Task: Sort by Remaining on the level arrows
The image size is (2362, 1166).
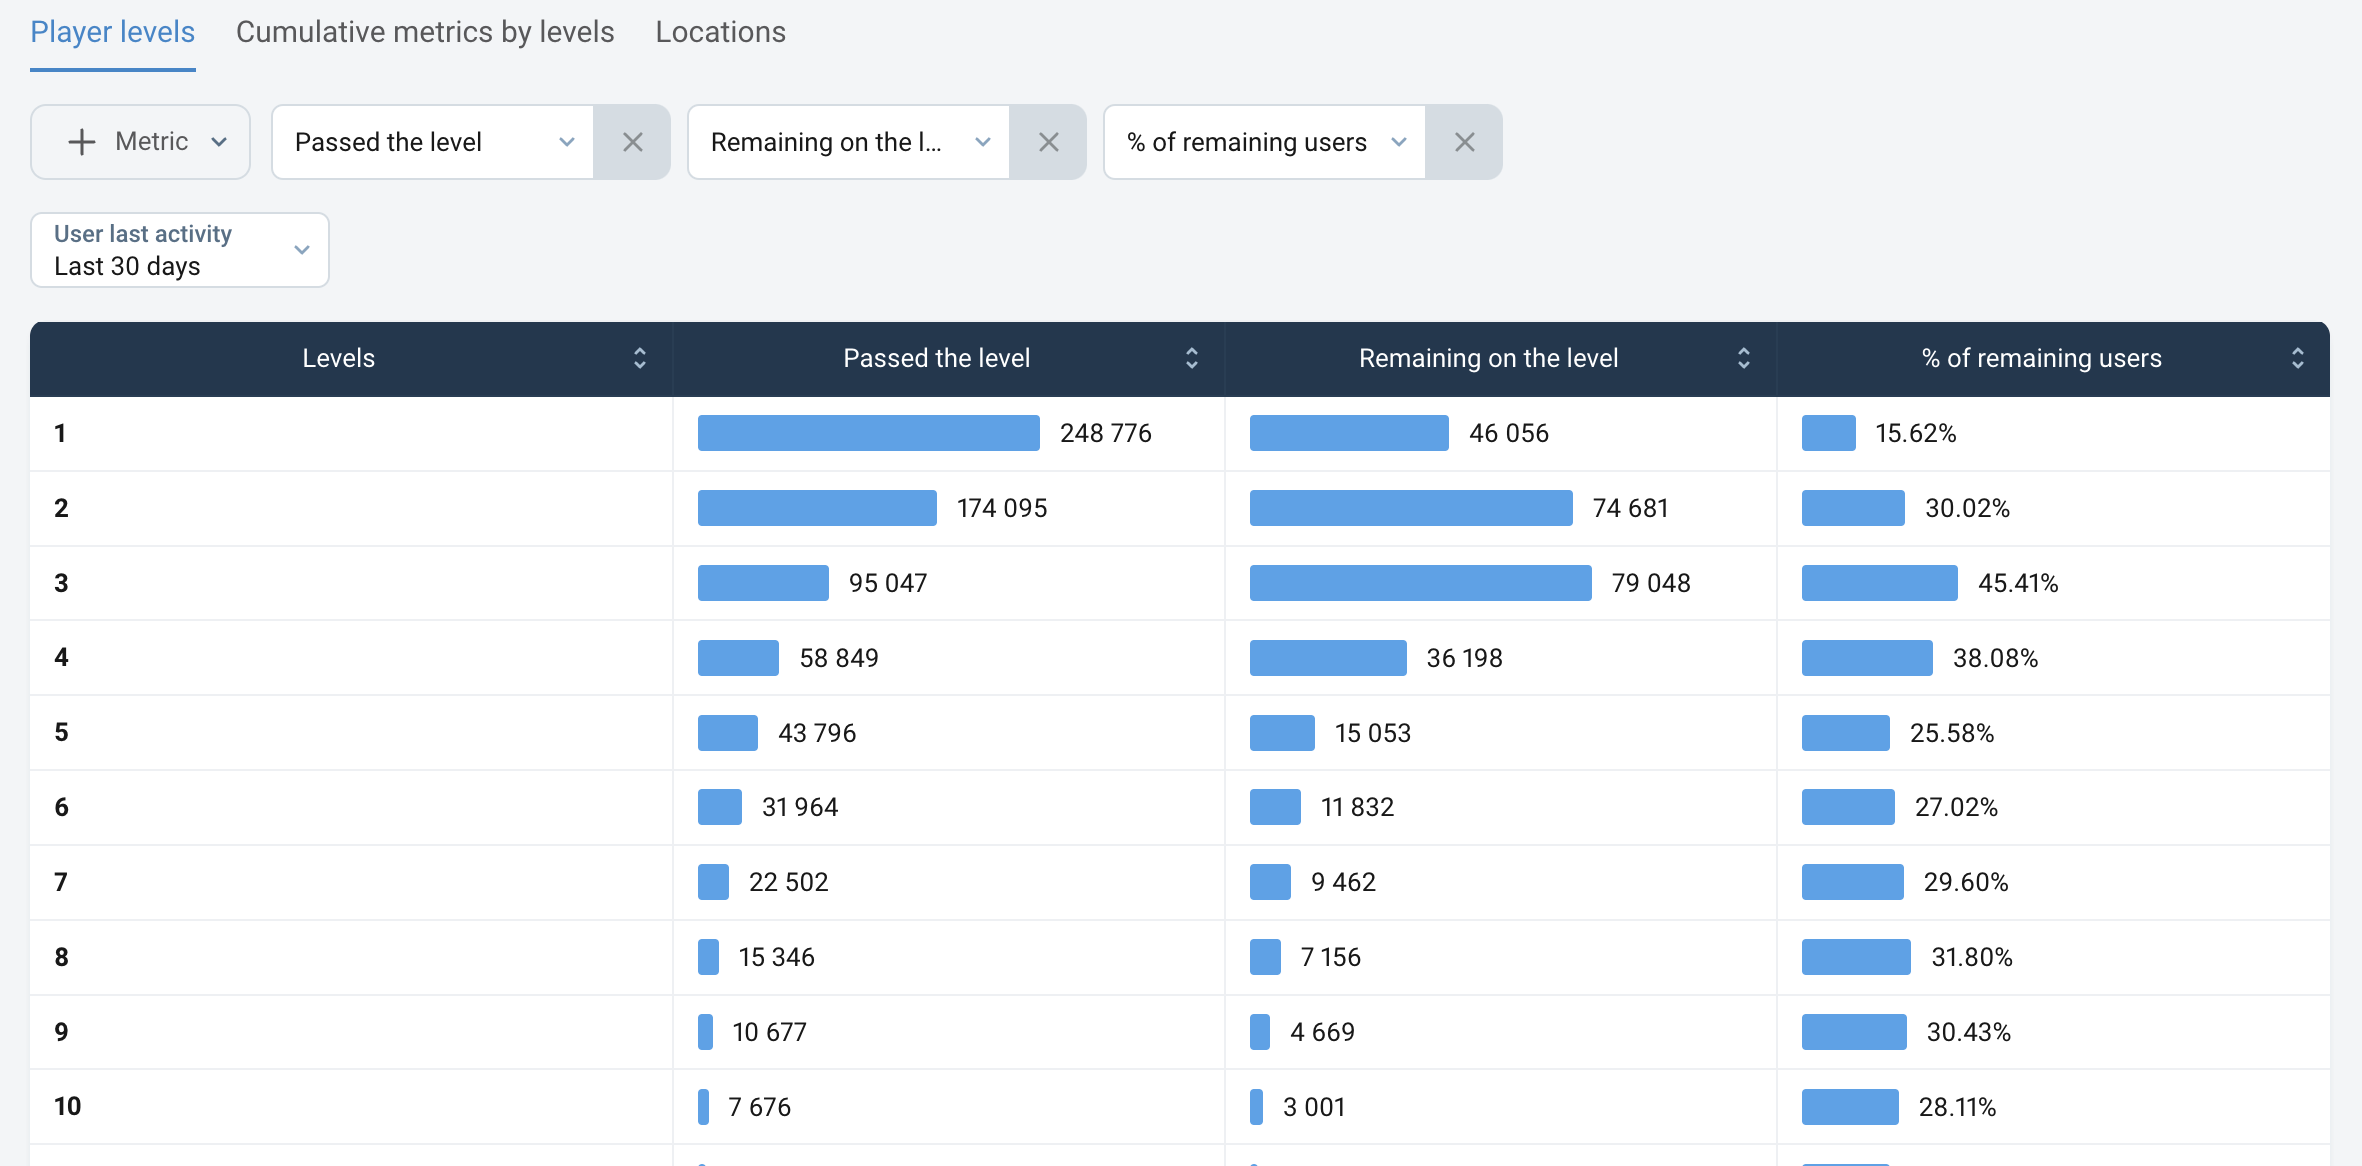Action: (x=1744, y=358)
